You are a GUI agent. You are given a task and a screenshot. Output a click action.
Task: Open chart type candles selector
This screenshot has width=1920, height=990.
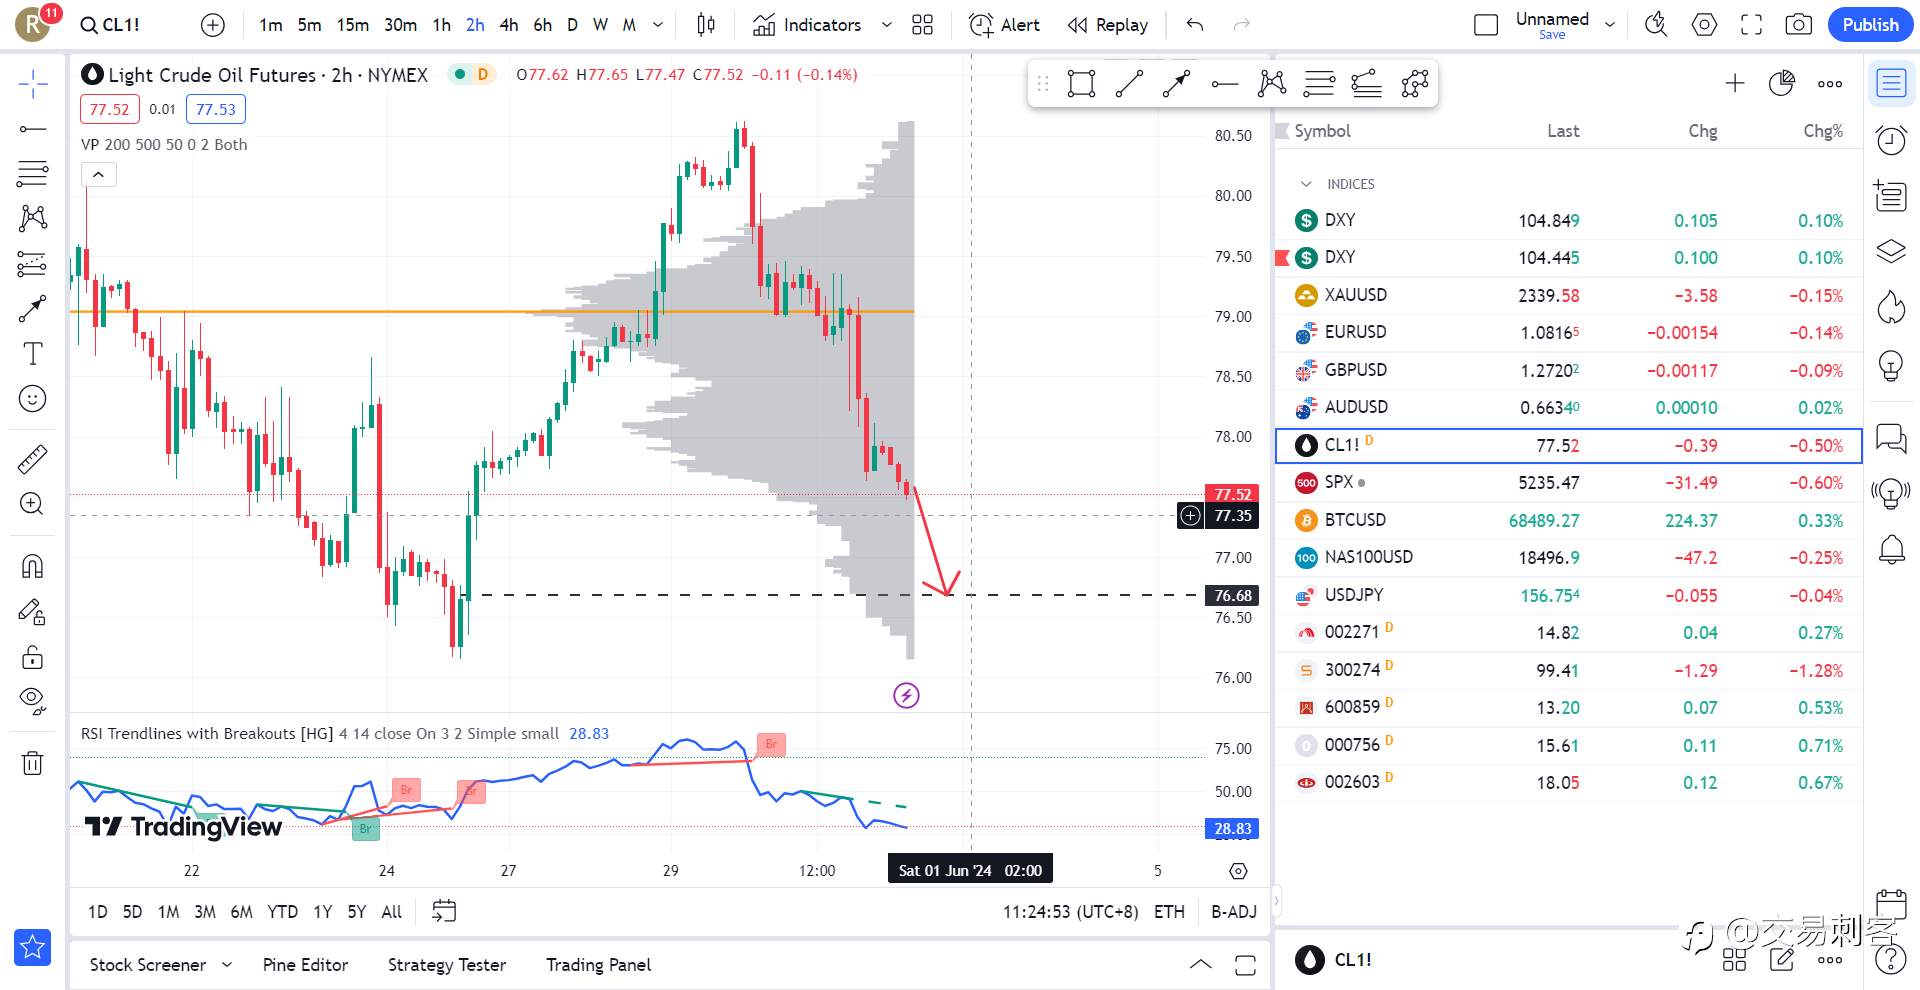(x=706, y=25)
